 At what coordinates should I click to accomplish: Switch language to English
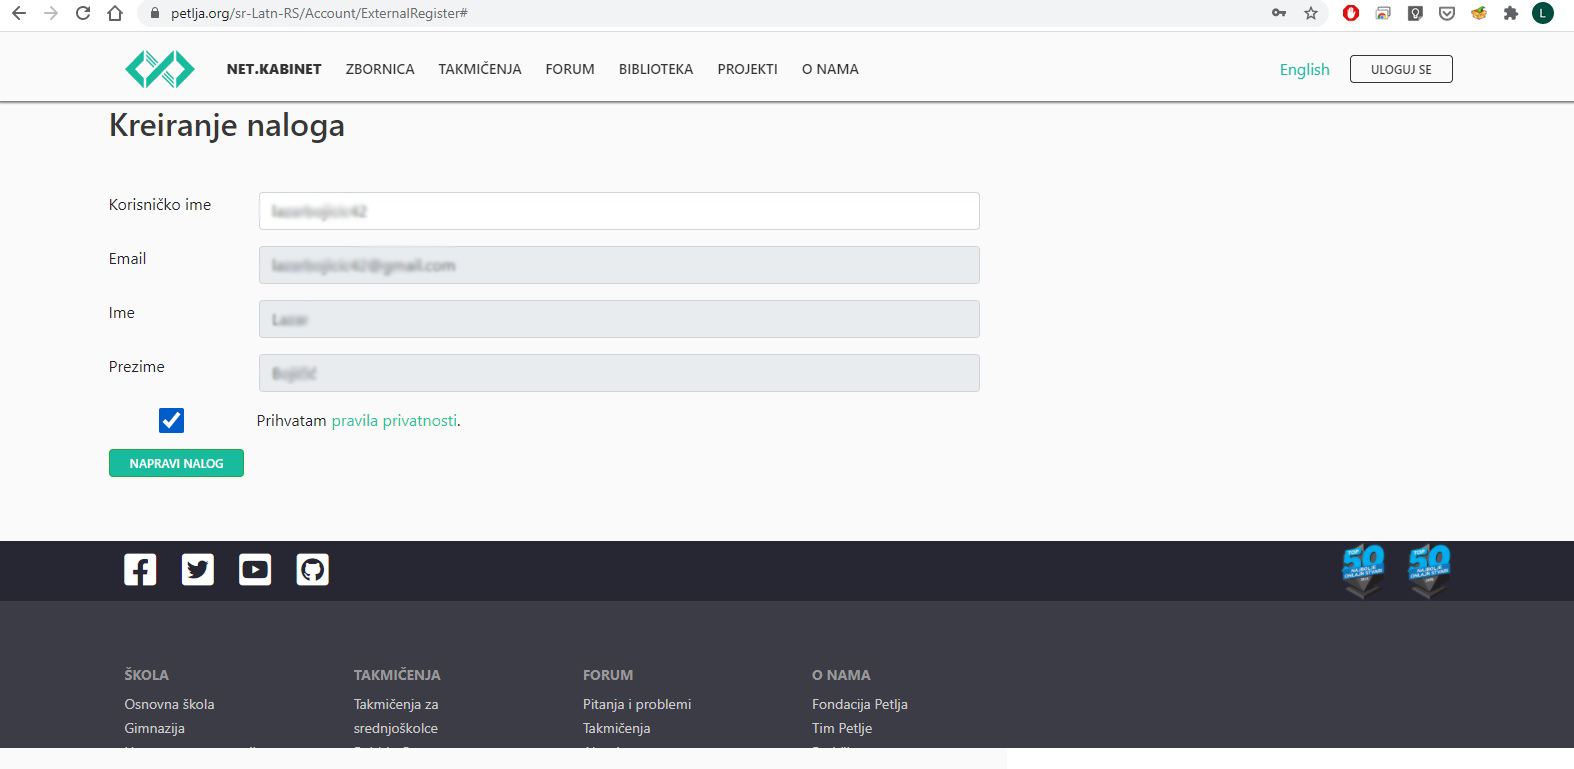[1304, 69]
